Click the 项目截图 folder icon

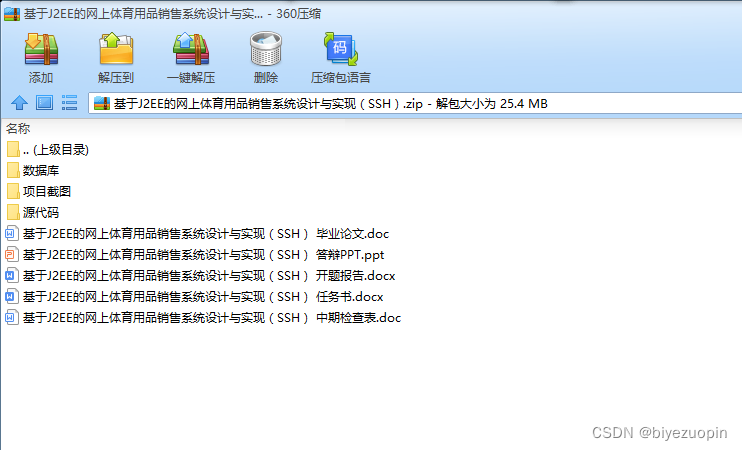tap(13, 191)
